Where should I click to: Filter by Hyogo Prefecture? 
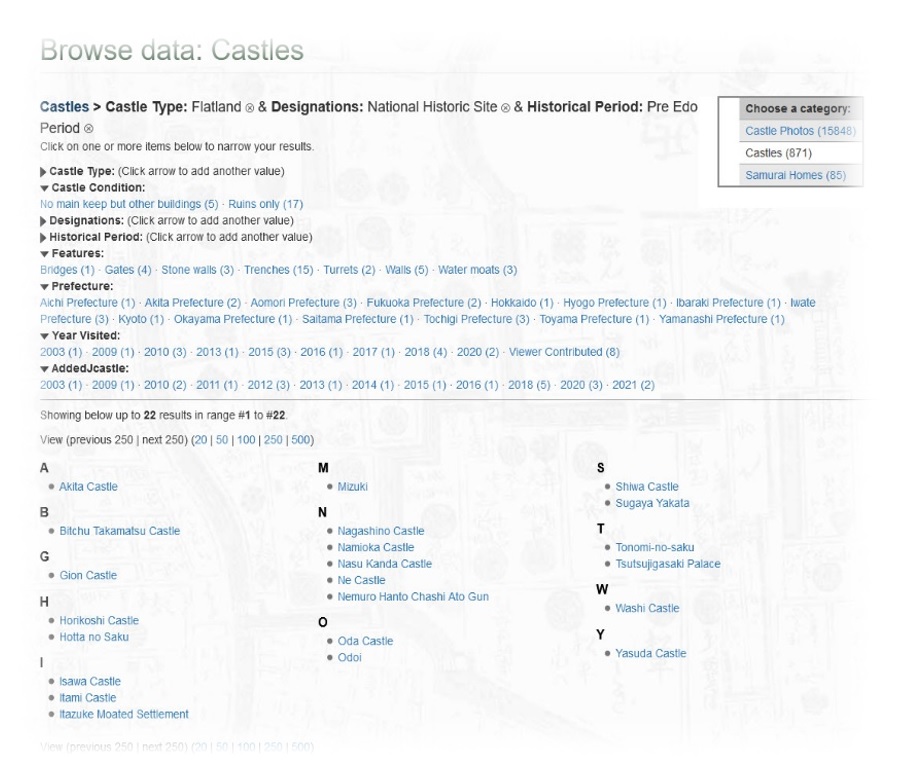[615, 303]
